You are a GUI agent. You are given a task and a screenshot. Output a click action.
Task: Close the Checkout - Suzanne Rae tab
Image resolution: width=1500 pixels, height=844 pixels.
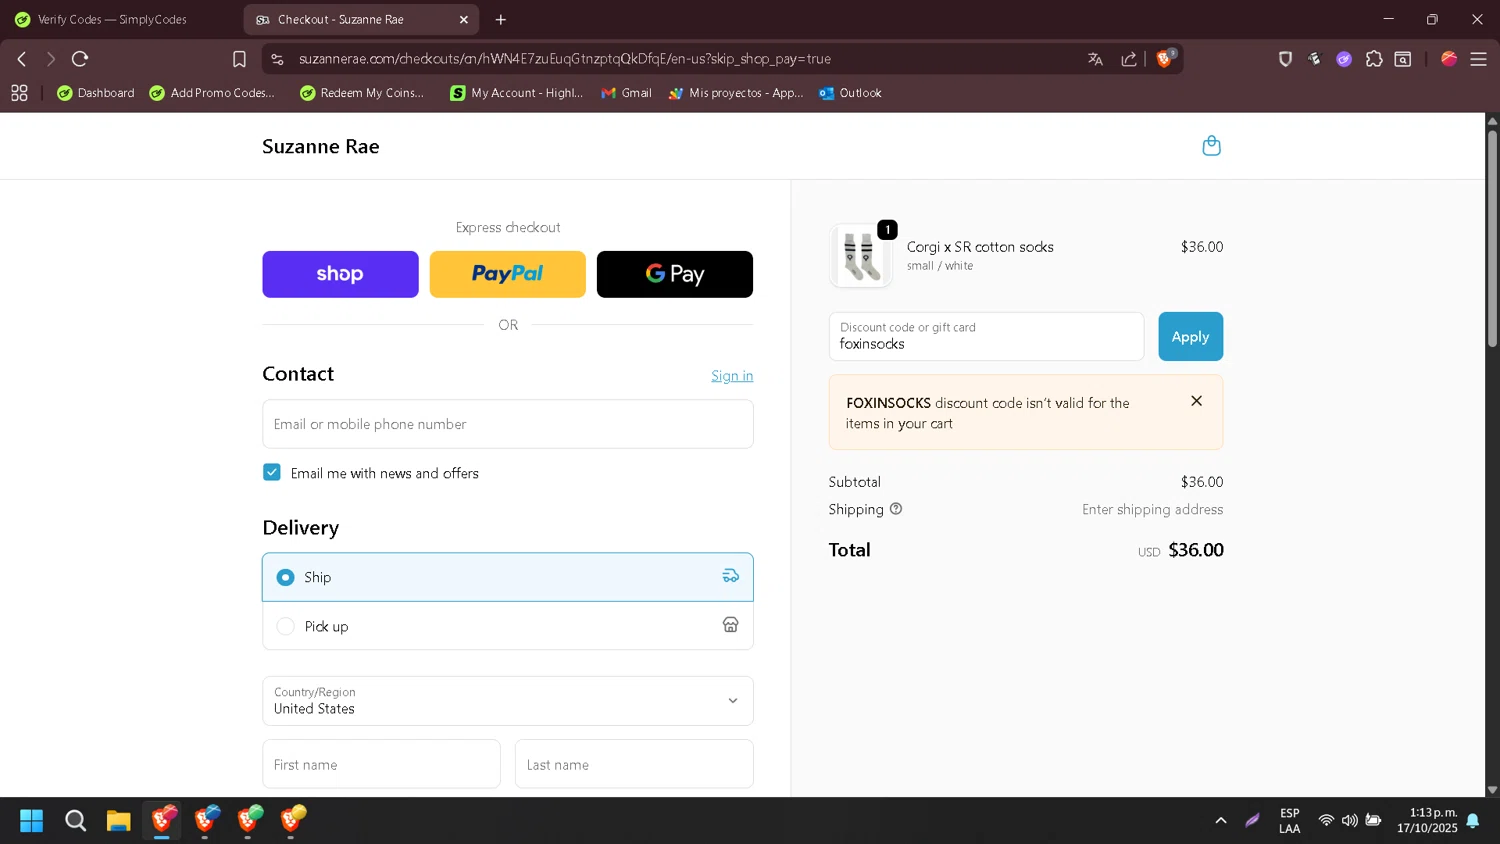pos(464,20)
